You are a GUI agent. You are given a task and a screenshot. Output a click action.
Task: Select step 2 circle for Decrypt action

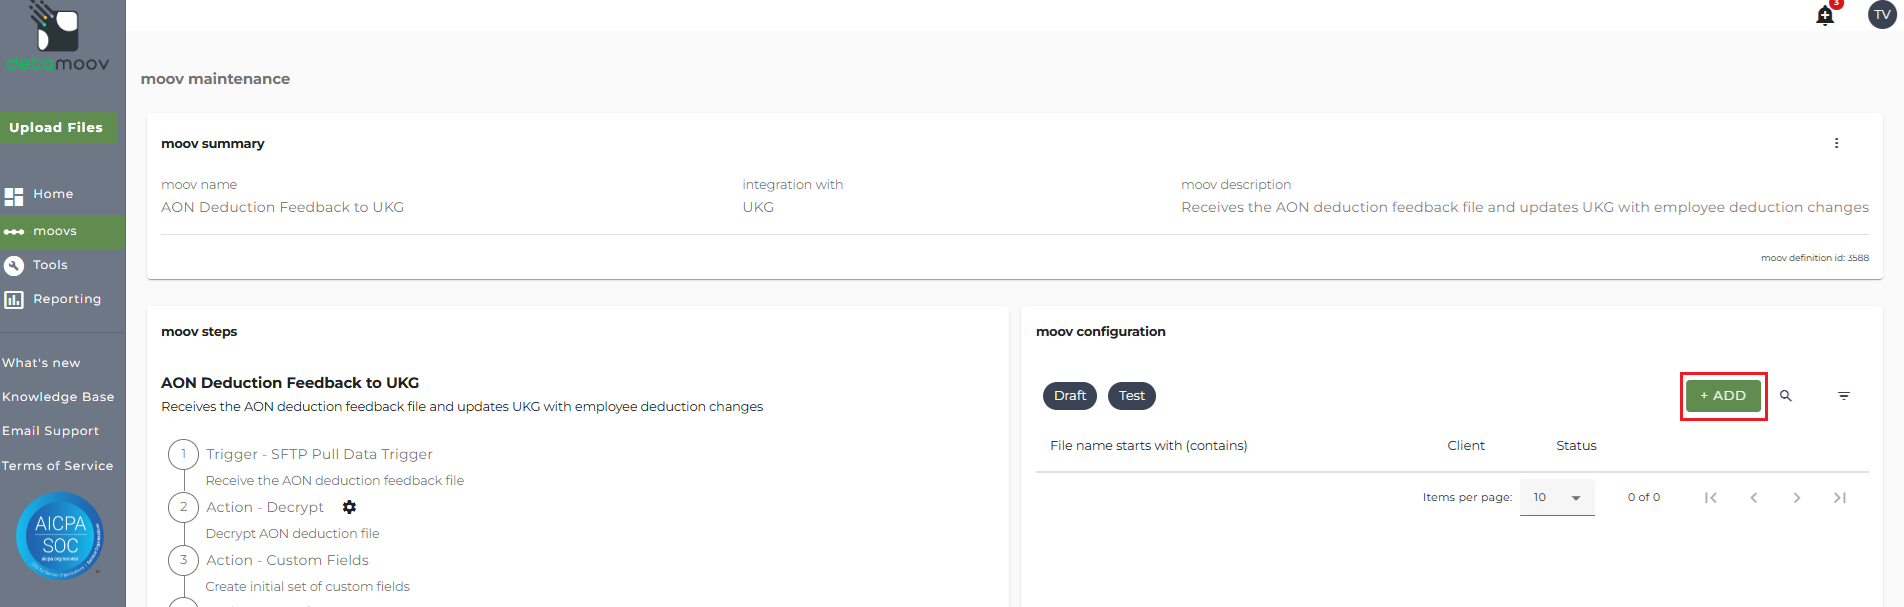point(183,507)
